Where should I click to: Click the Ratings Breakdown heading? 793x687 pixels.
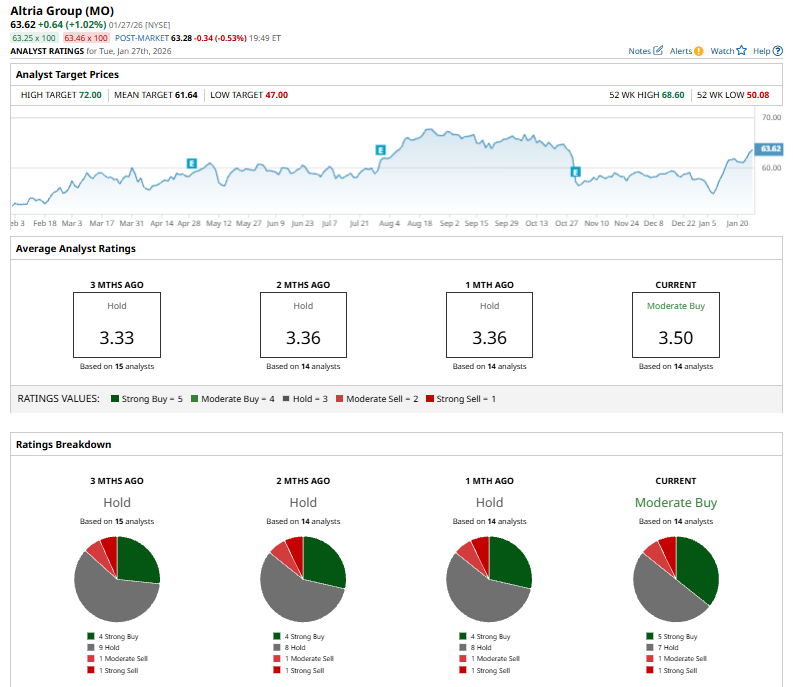64,444
